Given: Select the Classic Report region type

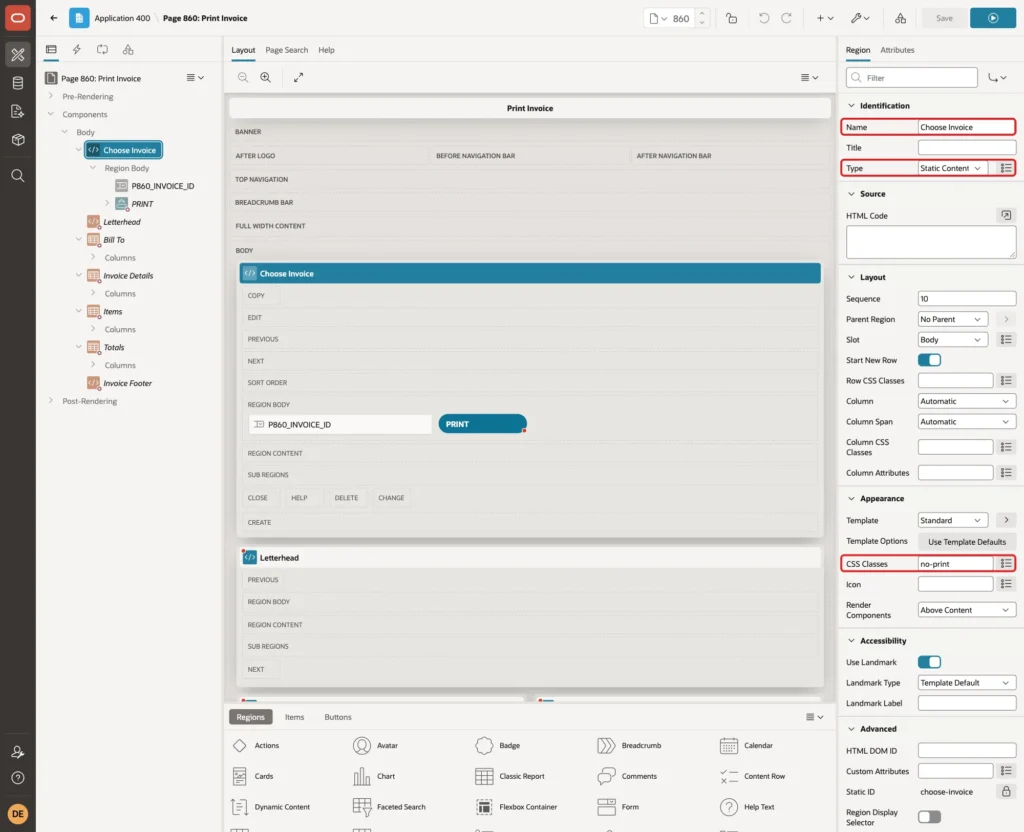Looking at the screenshot, I should 511,776.
